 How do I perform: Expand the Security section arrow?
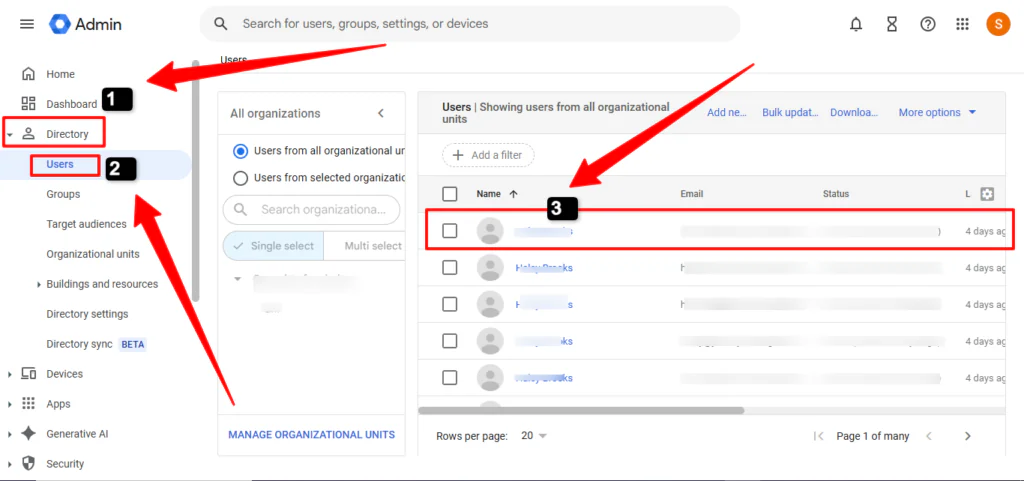point(10,465)
